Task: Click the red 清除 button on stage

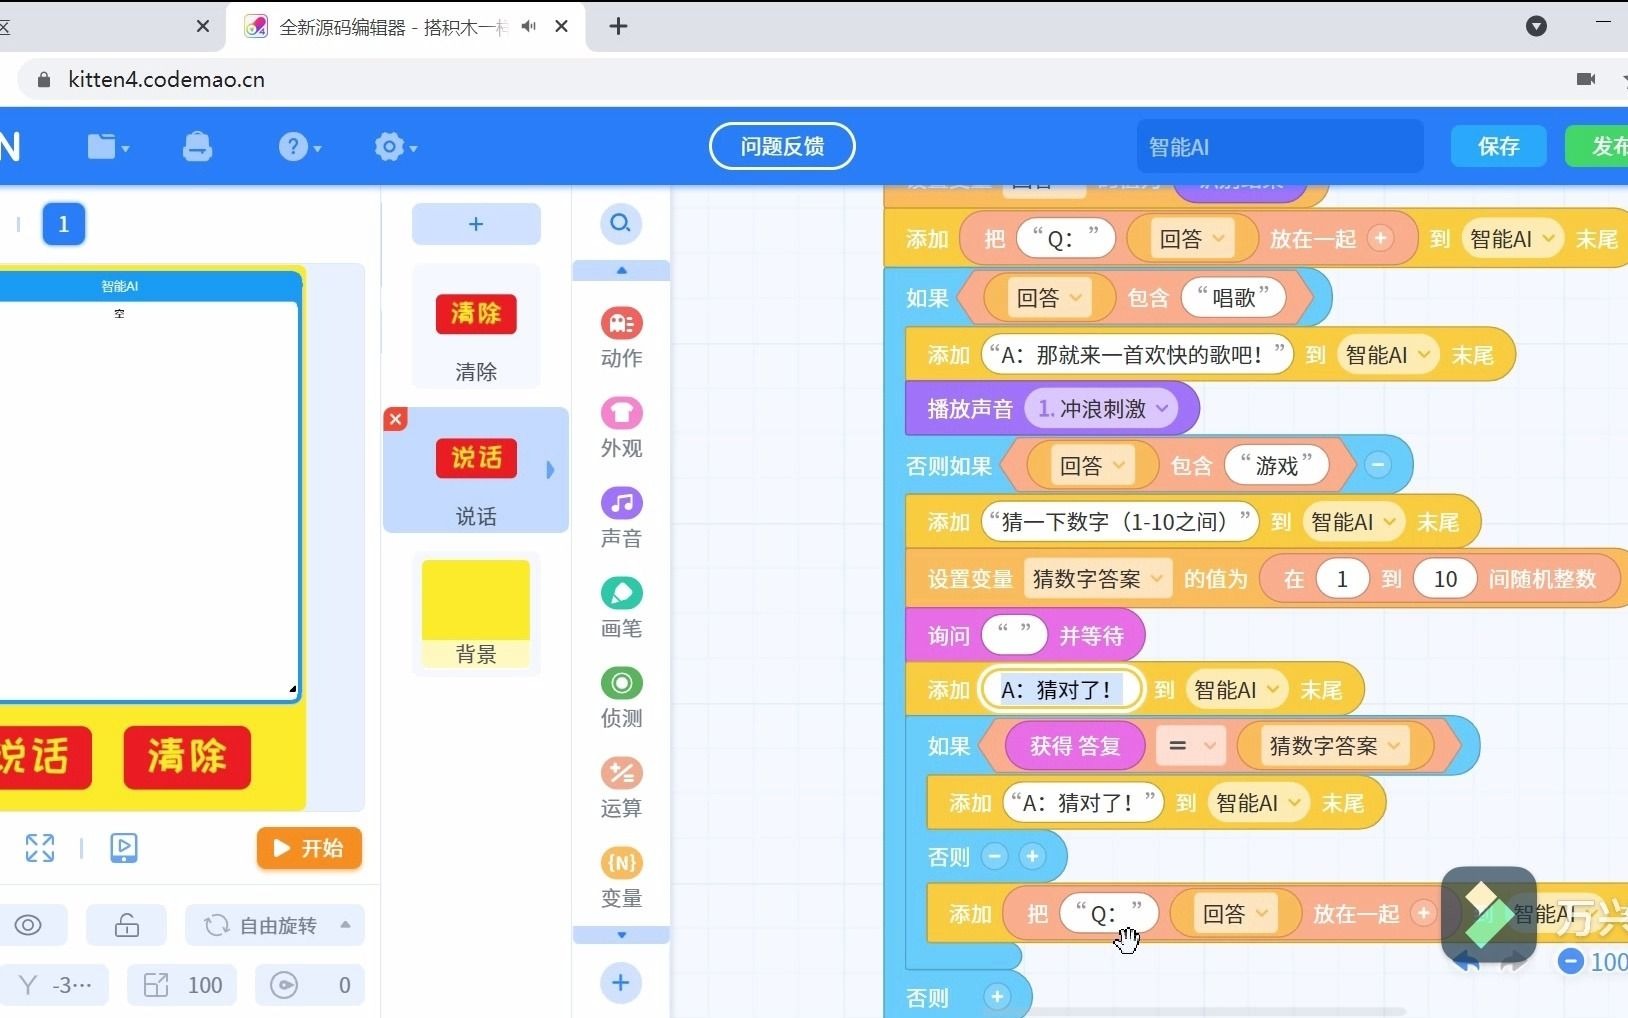Action: 187,757
